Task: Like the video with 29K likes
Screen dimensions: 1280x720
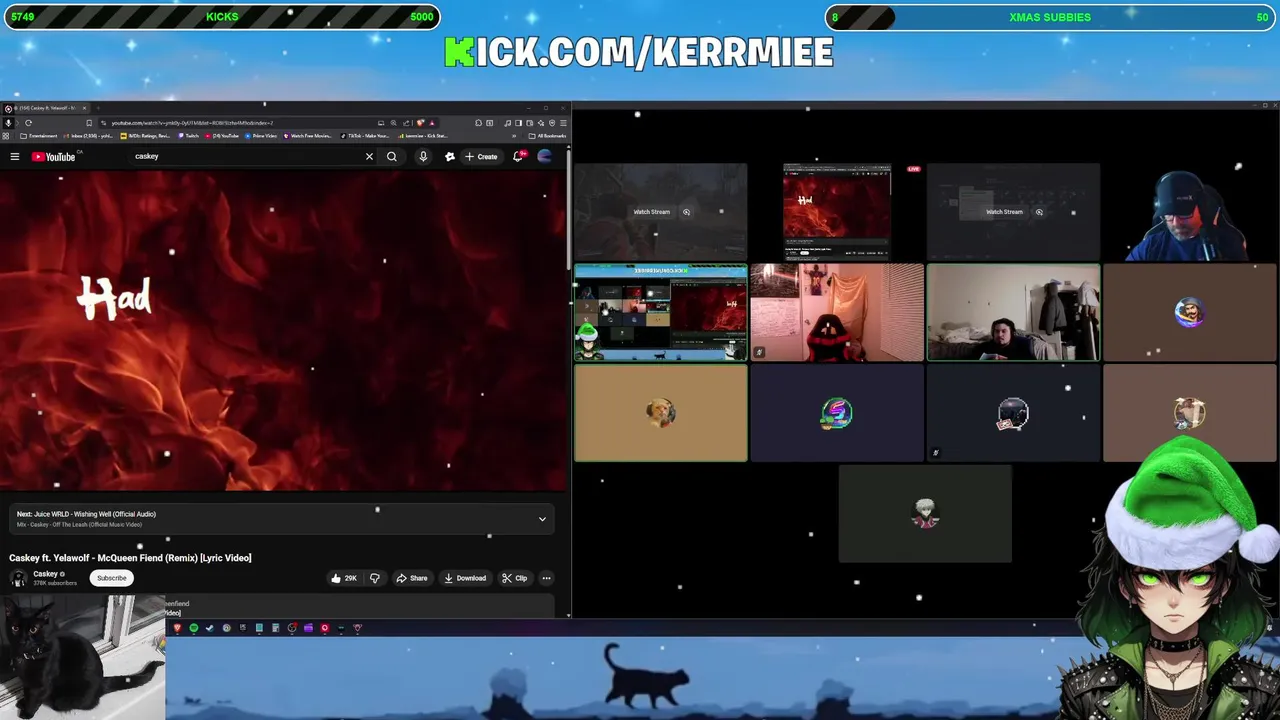Action: click(x=344, y=578)
